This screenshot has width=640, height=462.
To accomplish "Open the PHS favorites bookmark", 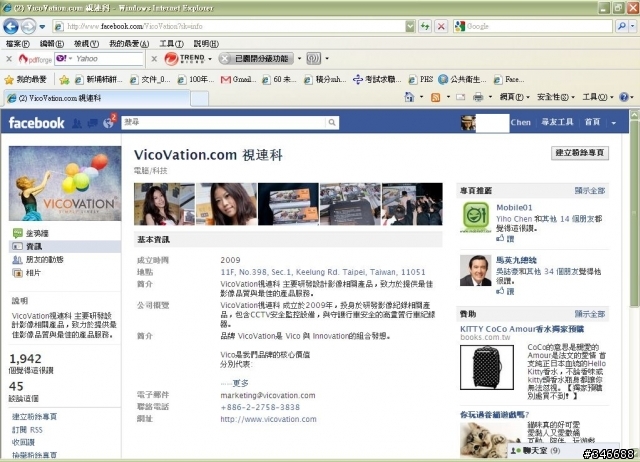I will pos(421,80).
